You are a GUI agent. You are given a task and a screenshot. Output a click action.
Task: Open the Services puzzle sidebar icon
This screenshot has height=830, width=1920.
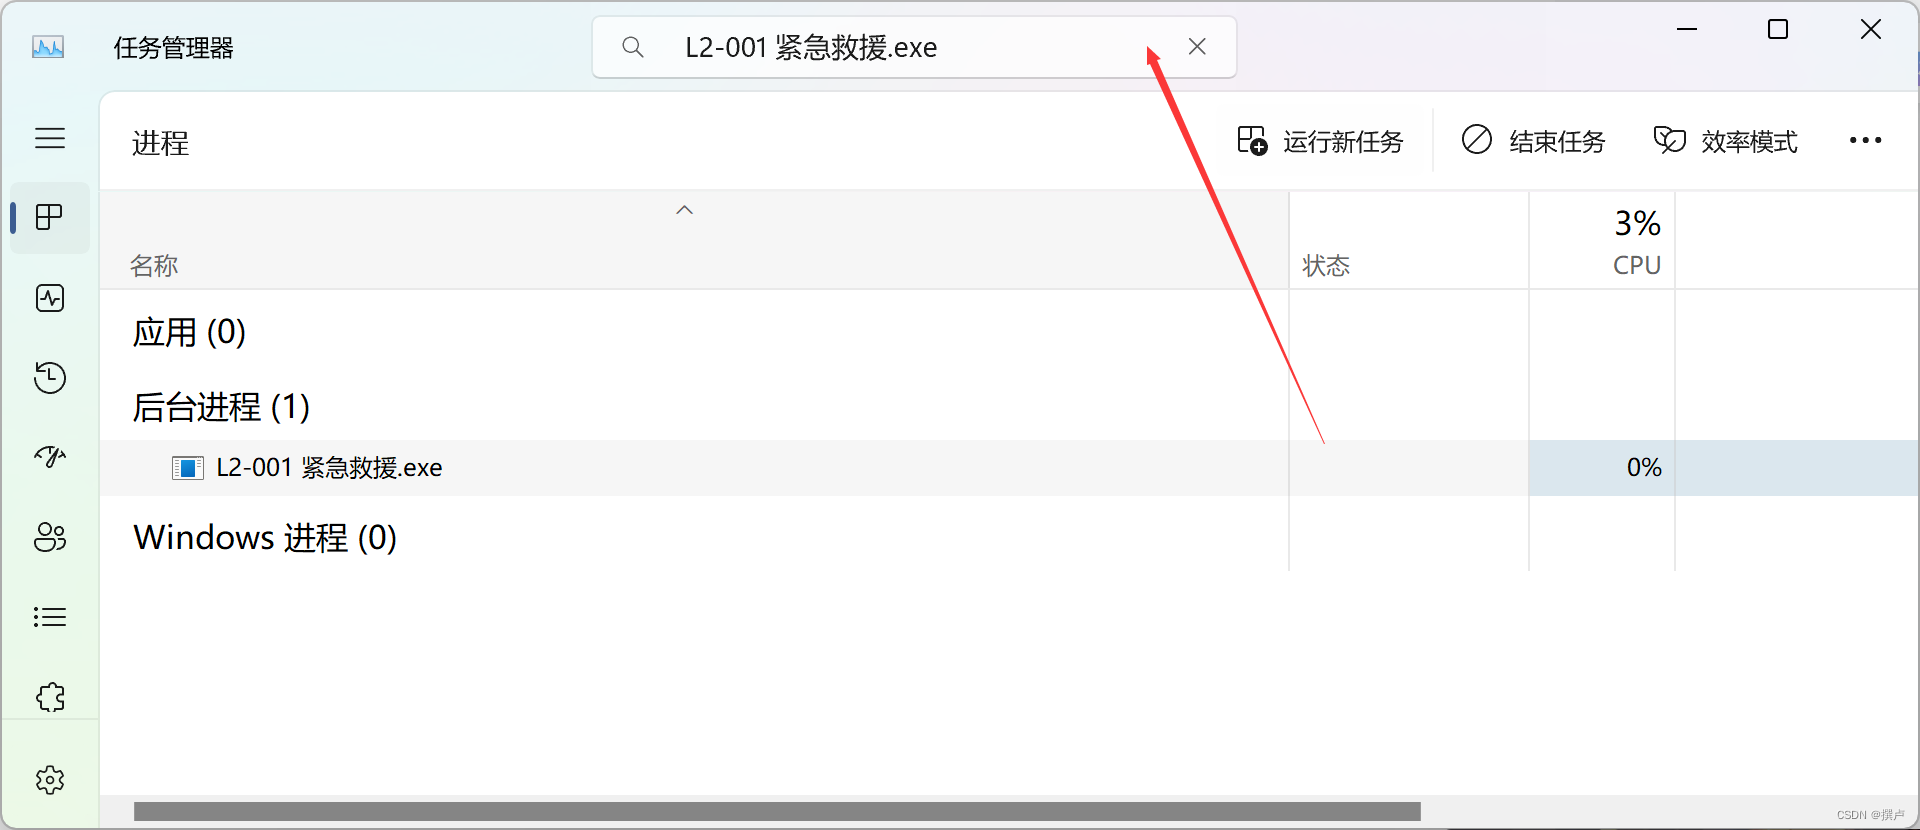pyautogui.click(x=49, y=697)
